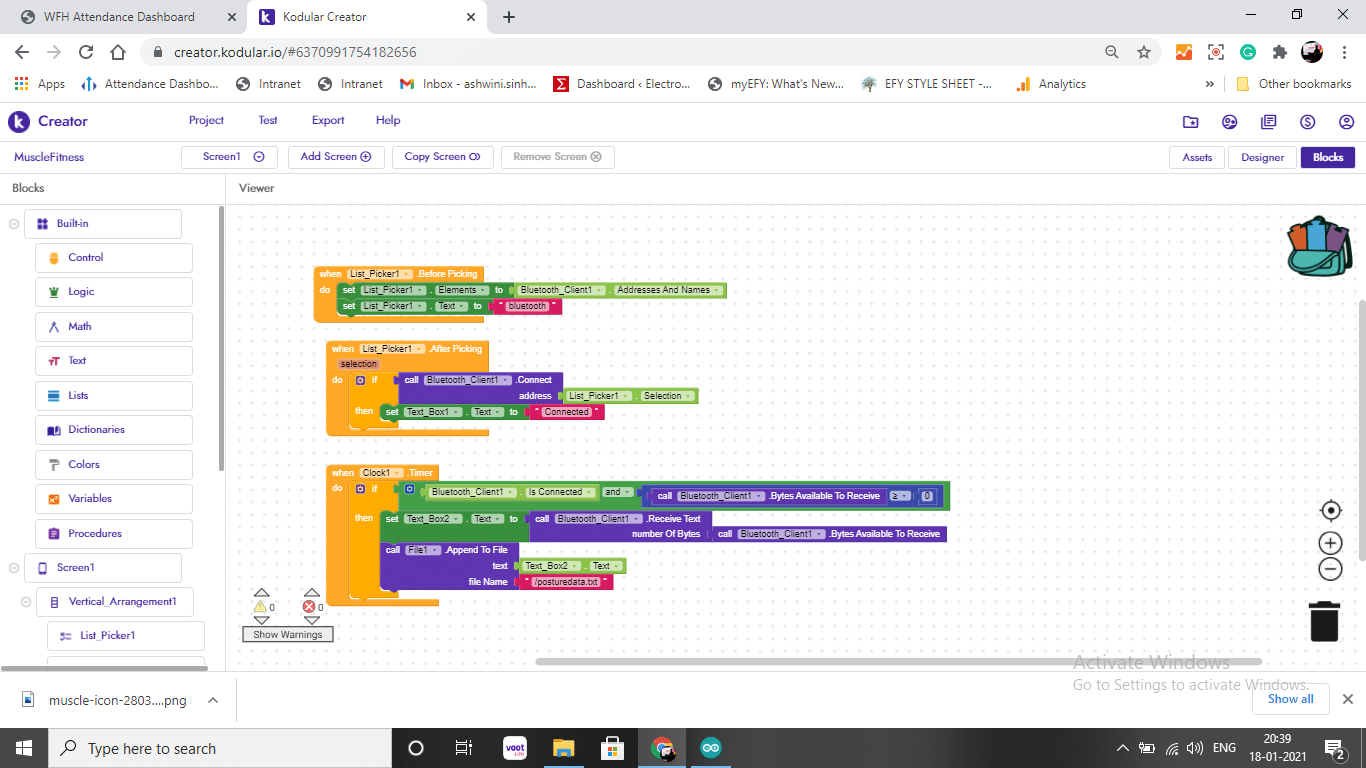Open the Variables blocks category

pos(114,499)
